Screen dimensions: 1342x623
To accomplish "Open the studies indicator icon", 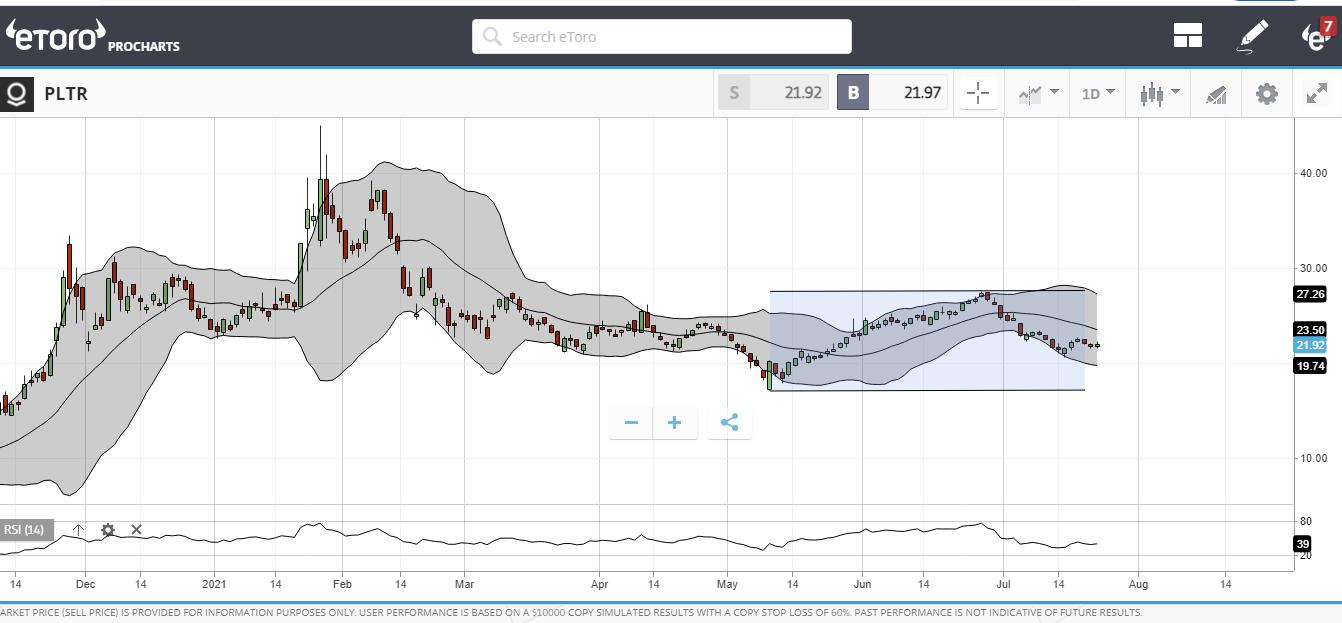I will (1215, 94).
